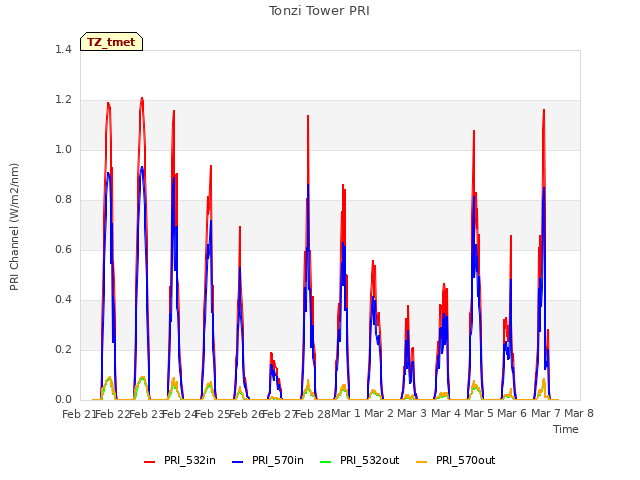Click the Feb 25 x-axis label

coord(213,414)
